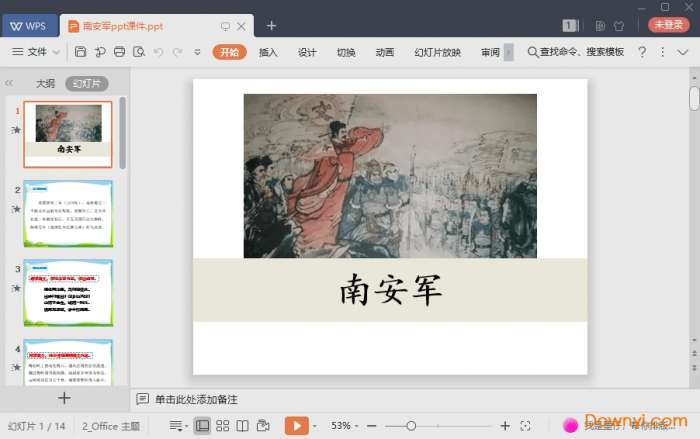Select the 动画 ribbon tab
700x439 pixels.
click(385, 52)
